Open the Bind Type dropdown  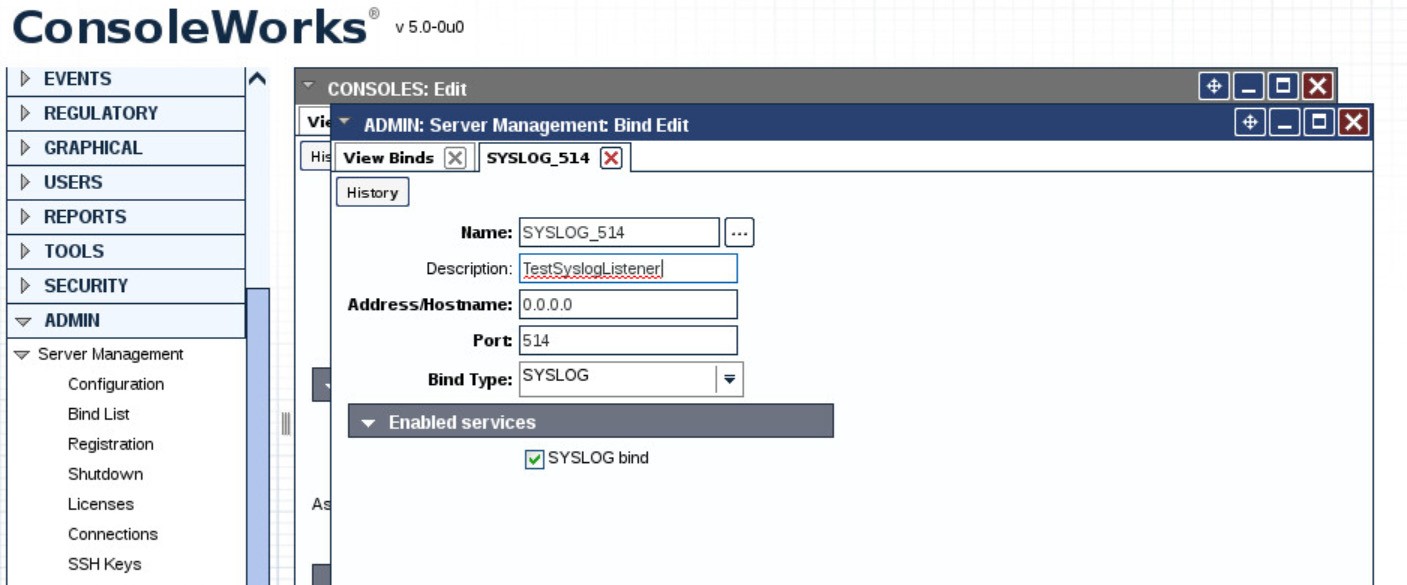tap(729, 379)
